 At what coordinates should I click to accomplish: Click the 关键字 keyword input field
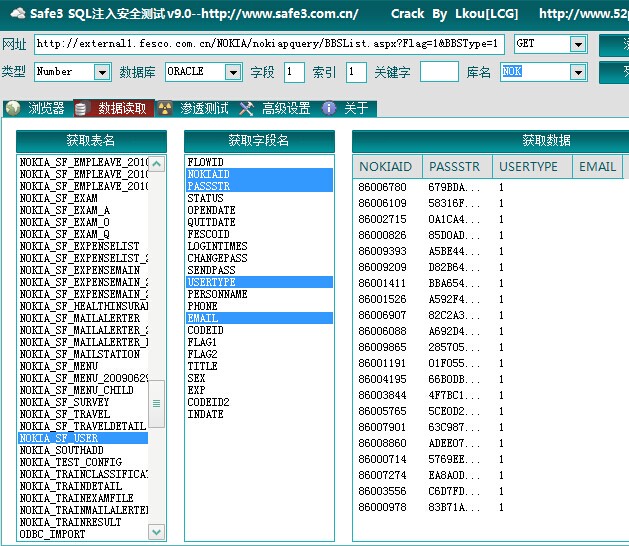(439, 72)
